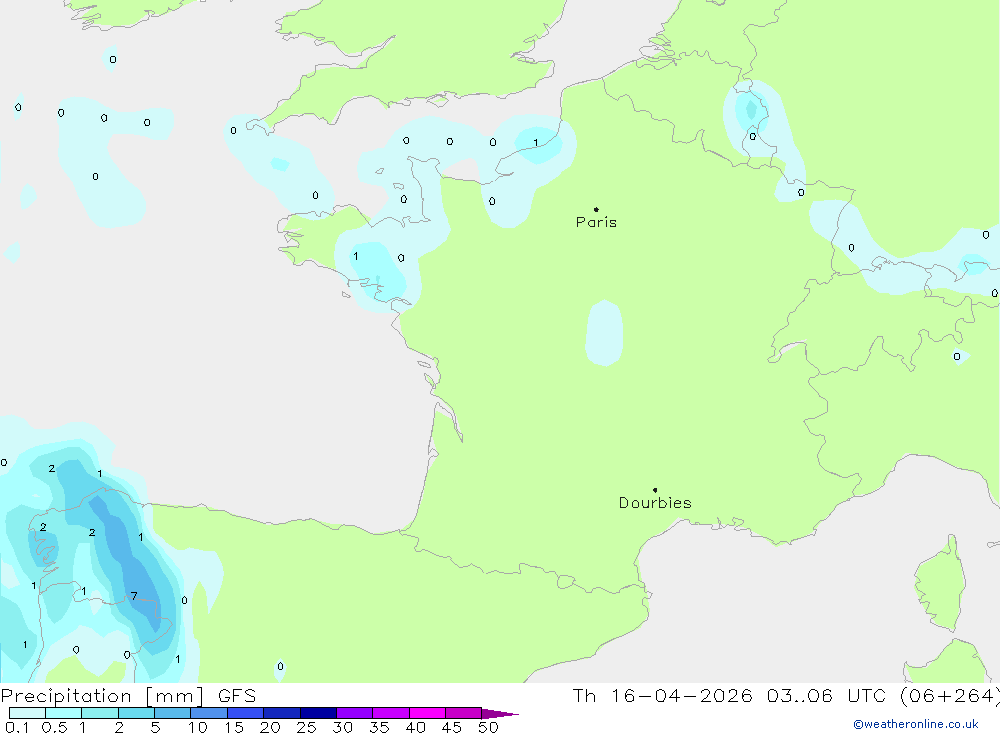1000x733 pixels.
Task: Pick the dark navy 25–30 legend swatch
Action: [x=317, y=713]
